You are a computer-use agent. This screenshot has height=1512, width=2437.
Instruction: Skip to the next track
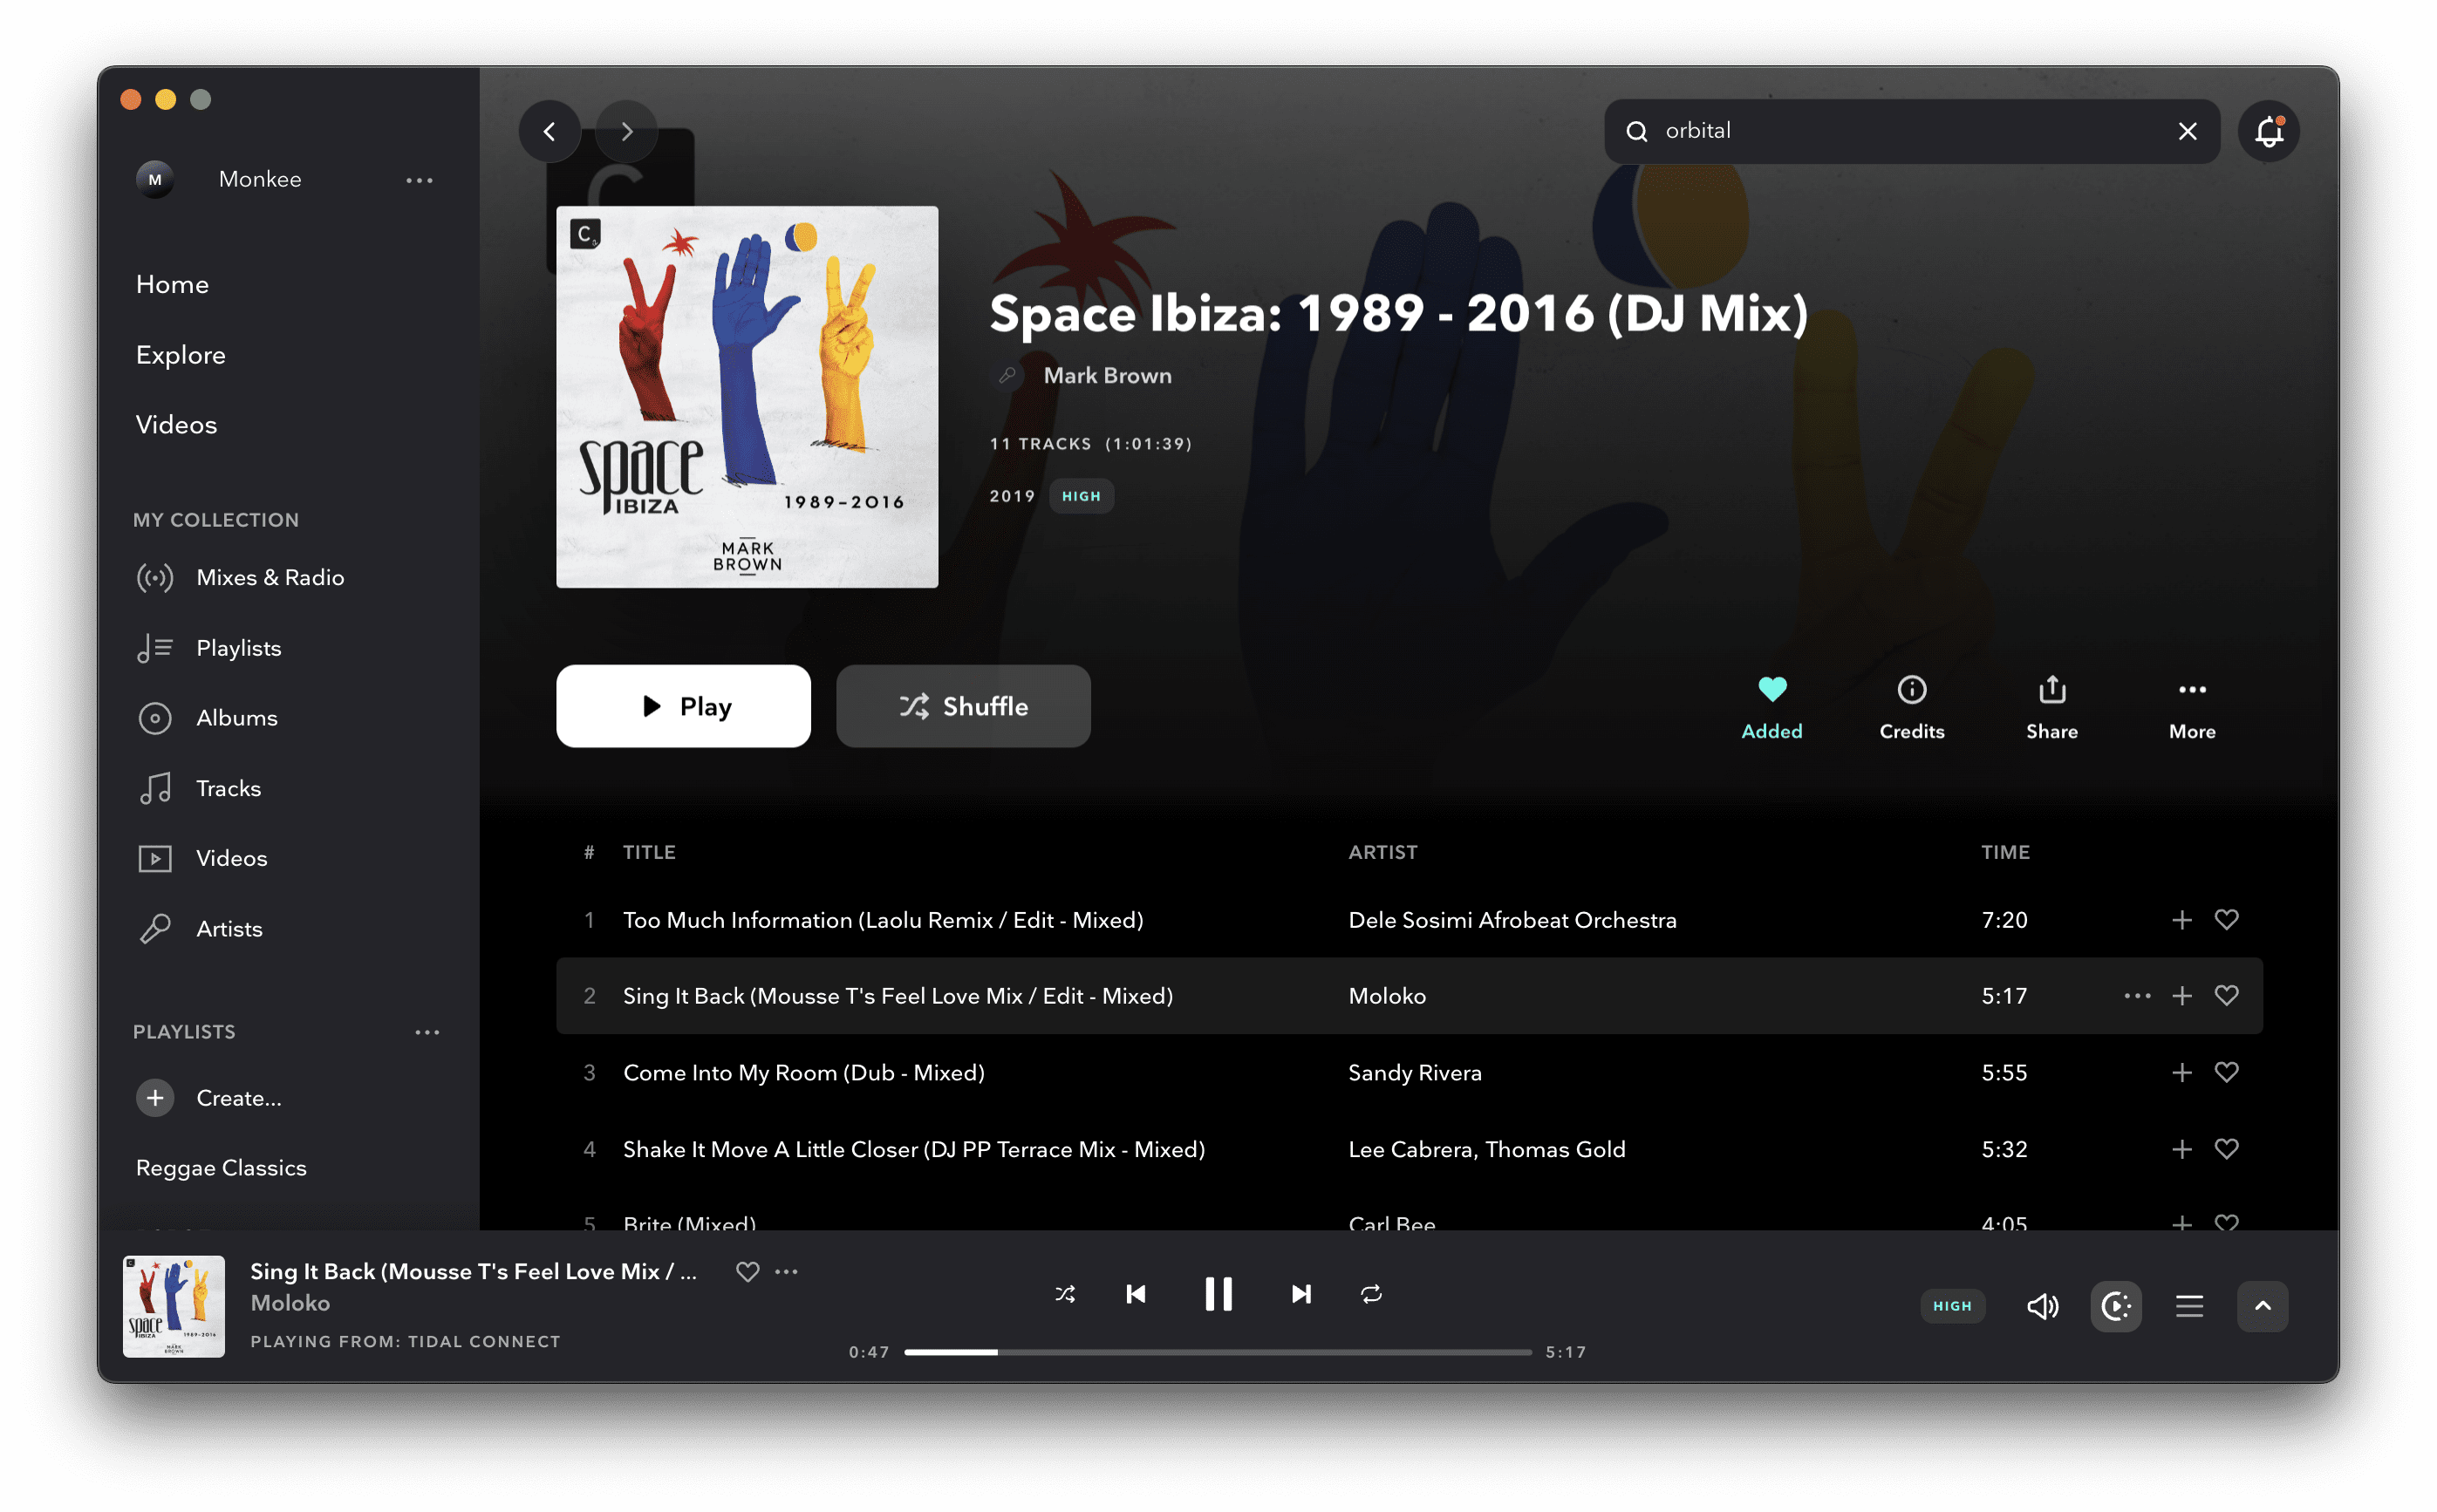tap(1300, 1294)
